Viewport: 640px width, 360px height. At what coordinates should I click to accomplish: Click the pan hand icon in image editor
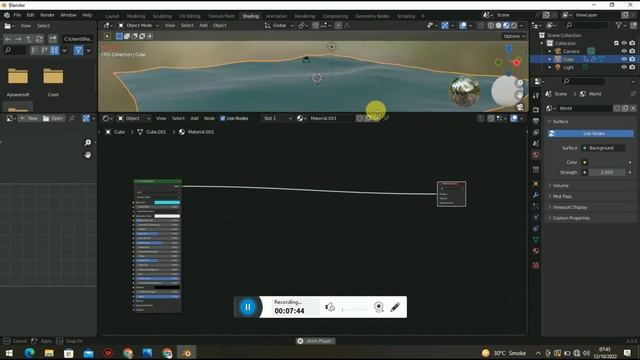(x=88, y=155)
